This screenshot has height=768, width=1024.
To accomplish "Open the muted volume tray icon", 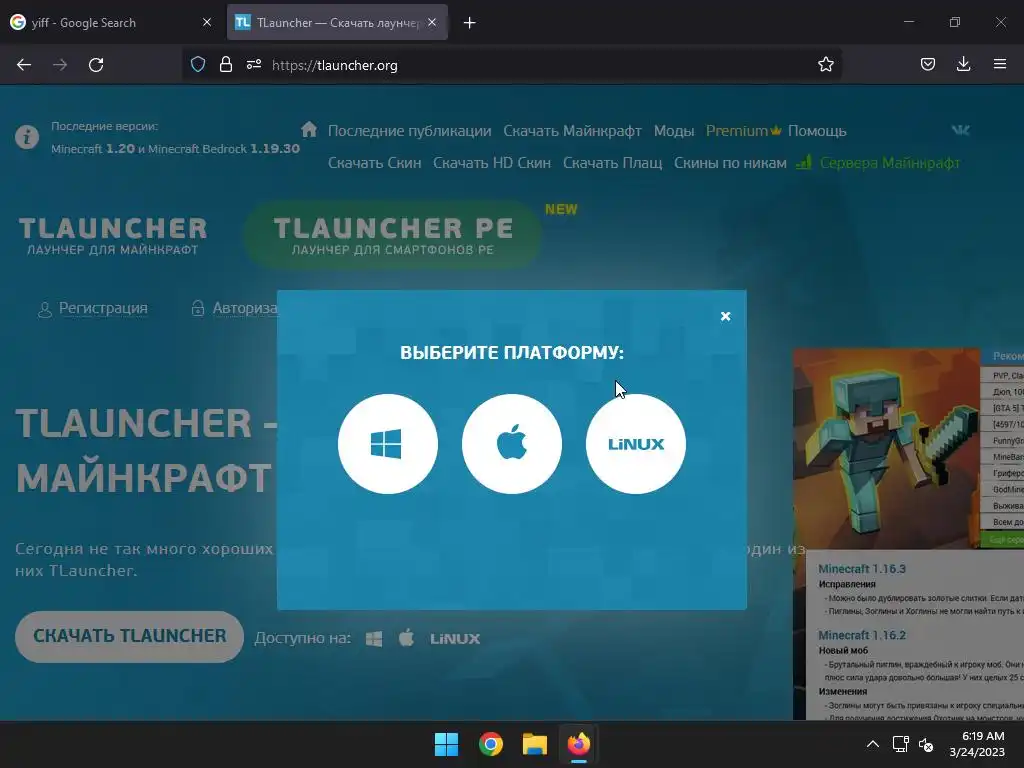I will tap(926, 744).
